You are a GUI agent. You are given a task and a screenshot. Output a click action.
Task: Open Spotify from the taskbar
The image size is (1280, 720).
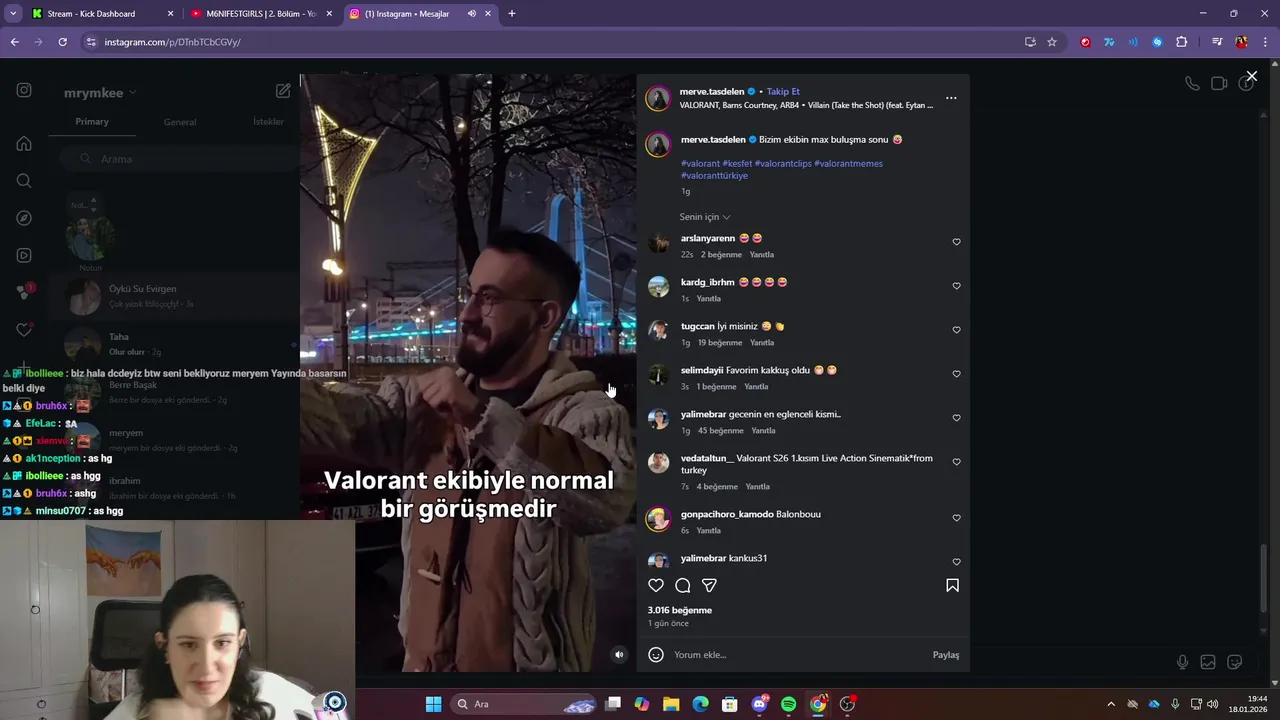click(x=789, y=704)
